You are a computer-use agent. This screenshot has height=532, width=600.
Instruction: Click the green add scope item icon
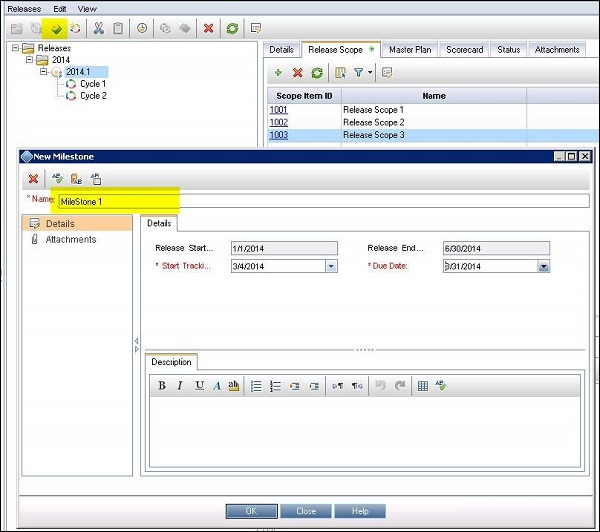click(278, 73)
